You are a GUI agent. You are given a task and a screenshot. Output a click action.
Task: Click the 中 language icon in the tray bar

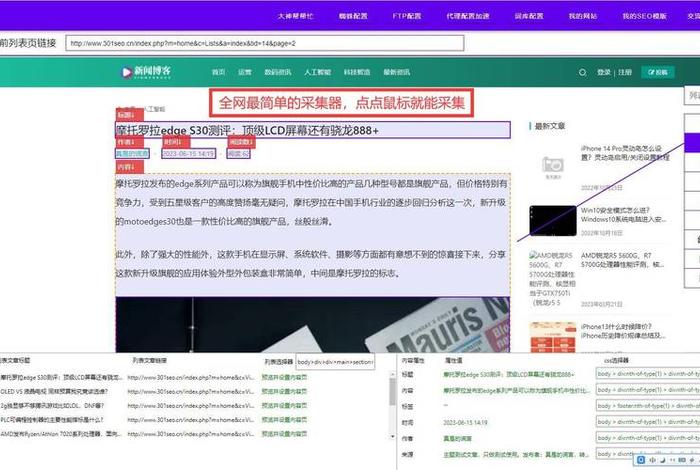(652, 460)
